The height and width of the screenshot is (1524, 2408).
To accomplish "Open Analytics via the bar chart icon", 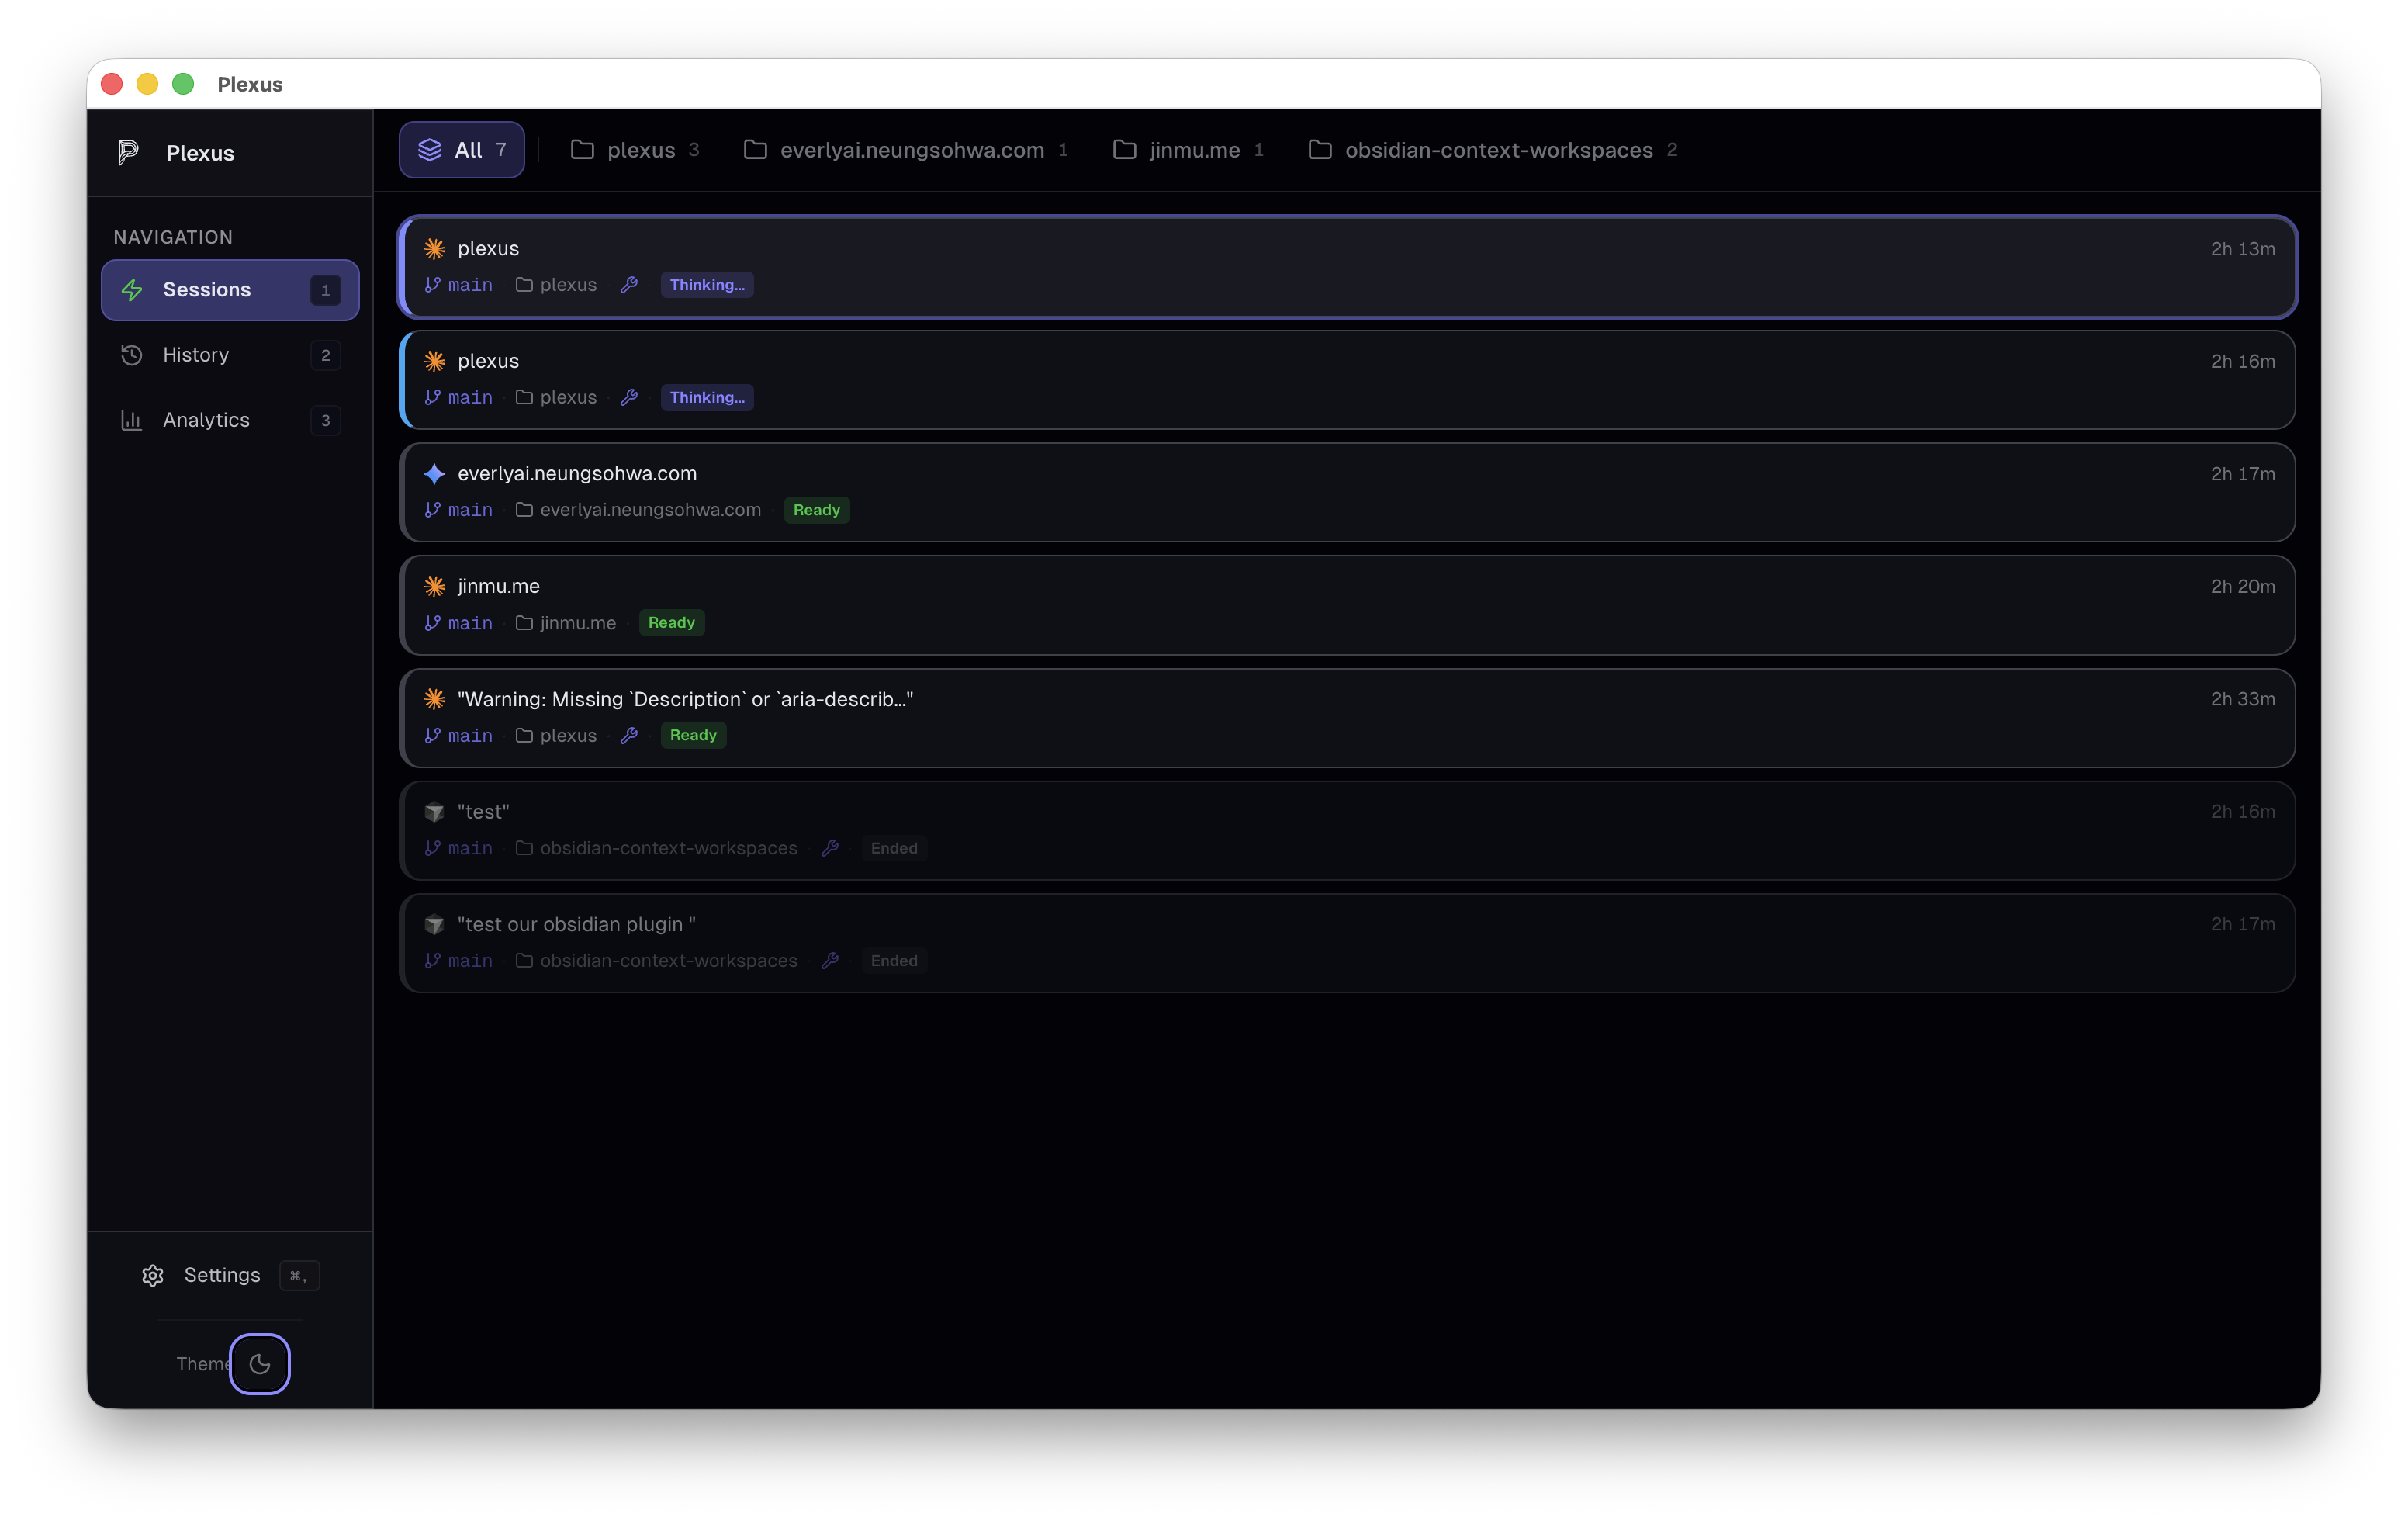I will tap(132, 420).
